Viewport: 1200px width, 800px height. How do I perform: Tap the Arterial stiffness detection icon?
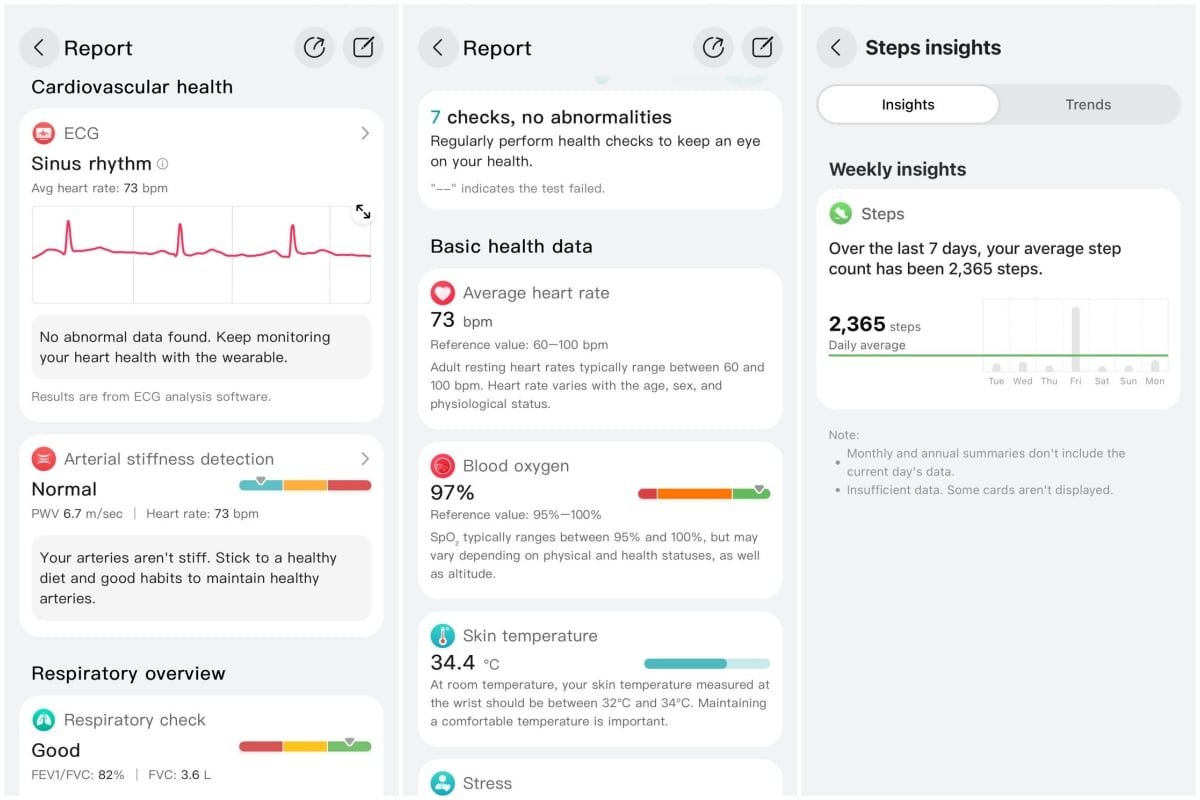click(x=43, y=459)
